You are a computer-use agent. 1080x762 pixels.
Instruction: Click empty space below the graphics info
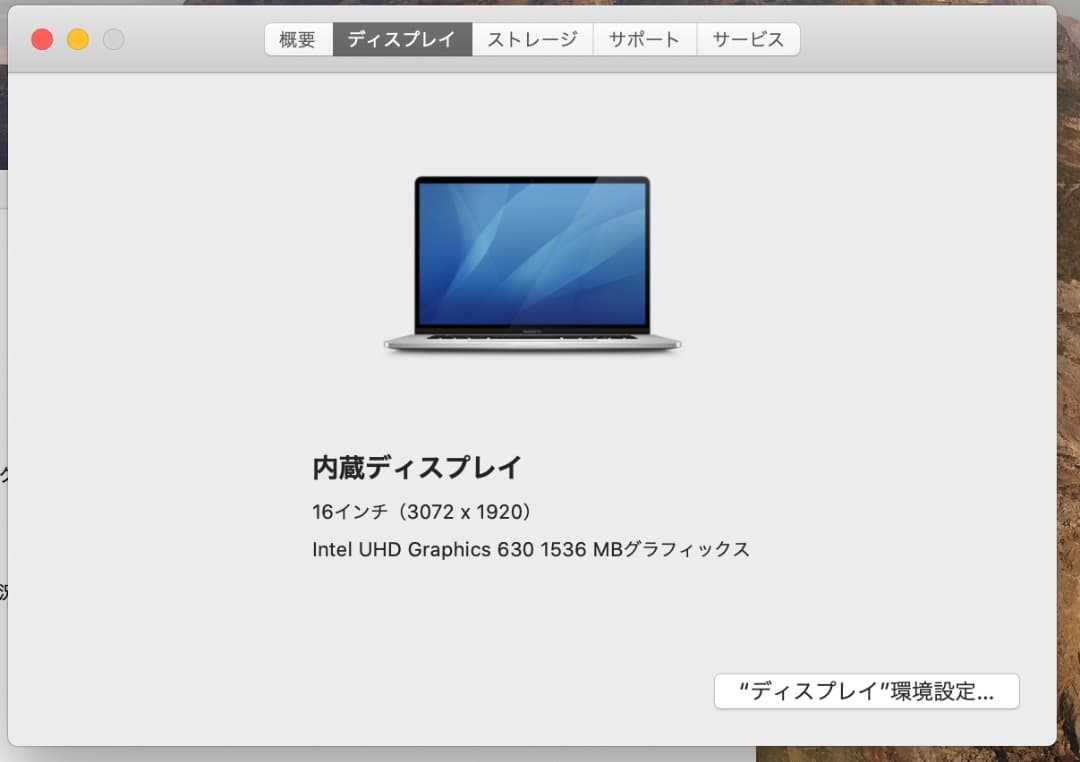point(530,615)
